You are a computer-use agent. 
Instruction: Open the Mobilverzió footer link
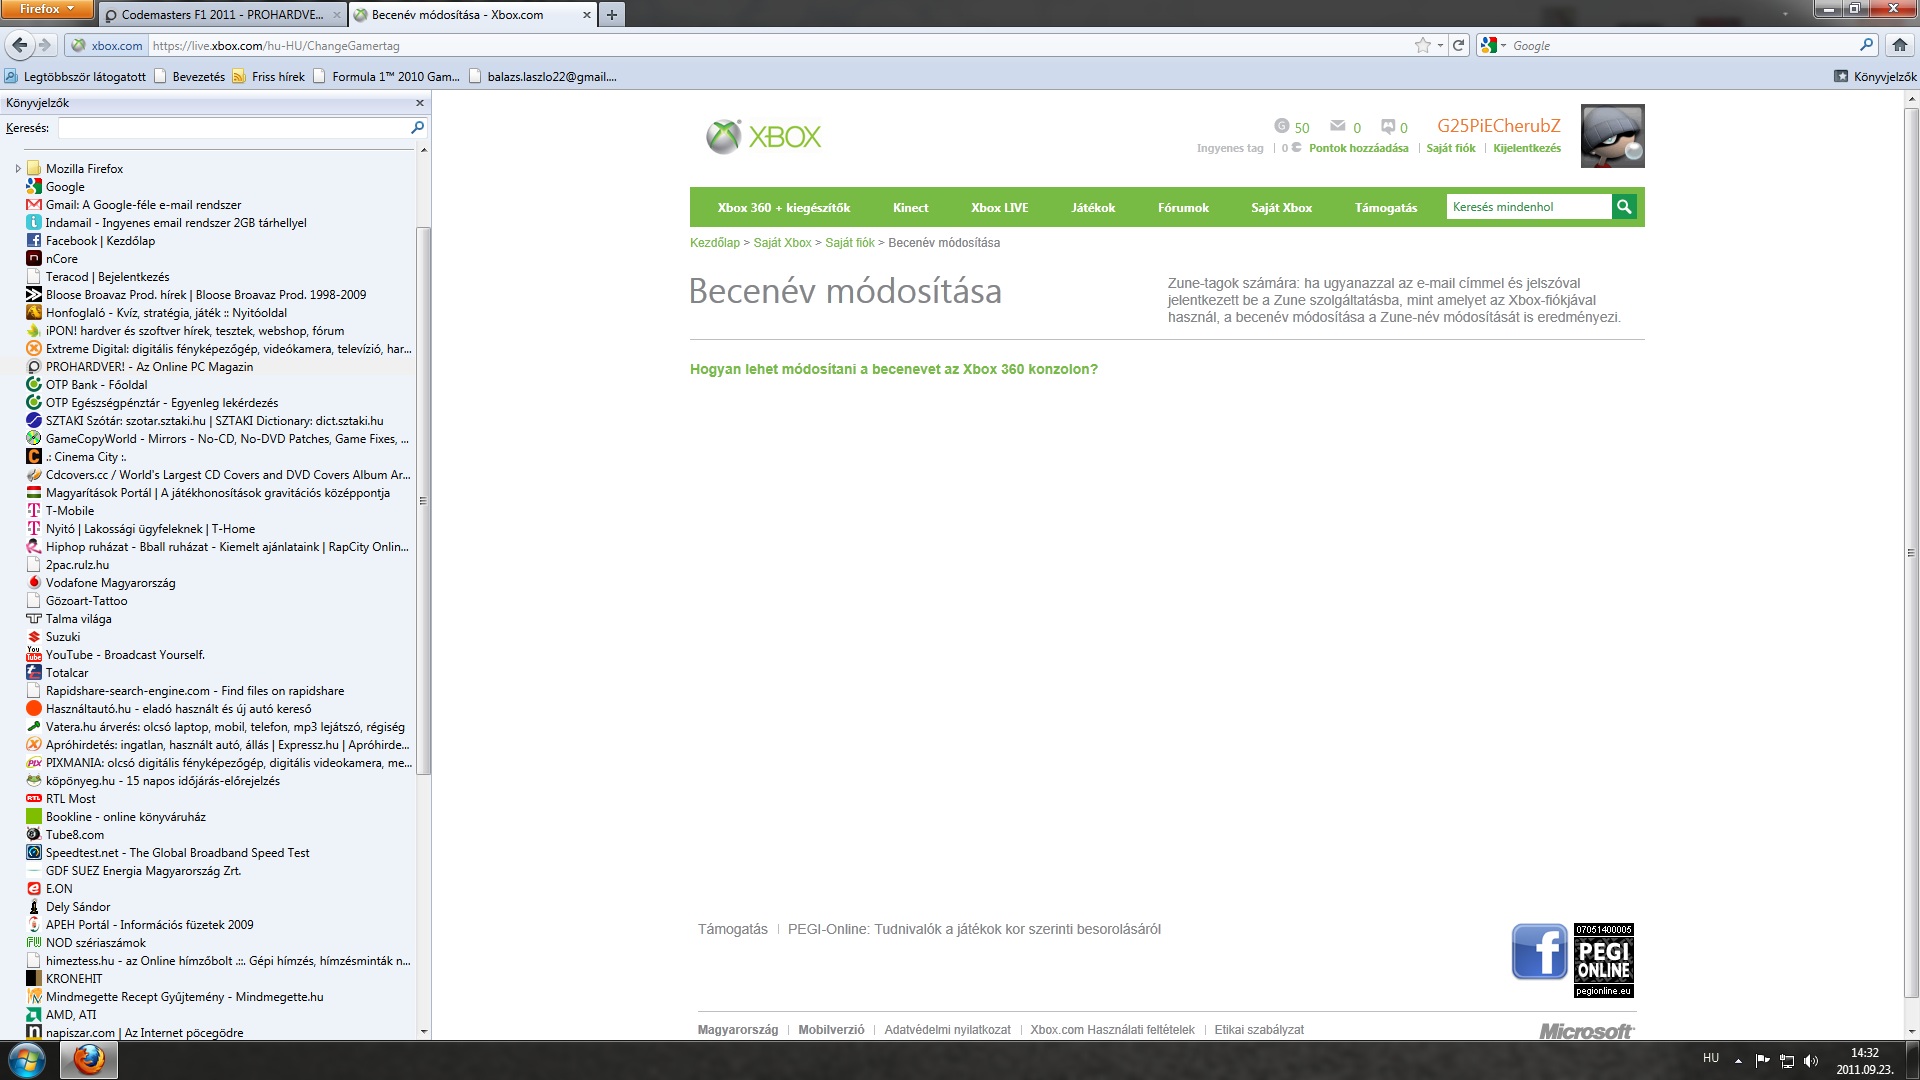(831, 1030)
